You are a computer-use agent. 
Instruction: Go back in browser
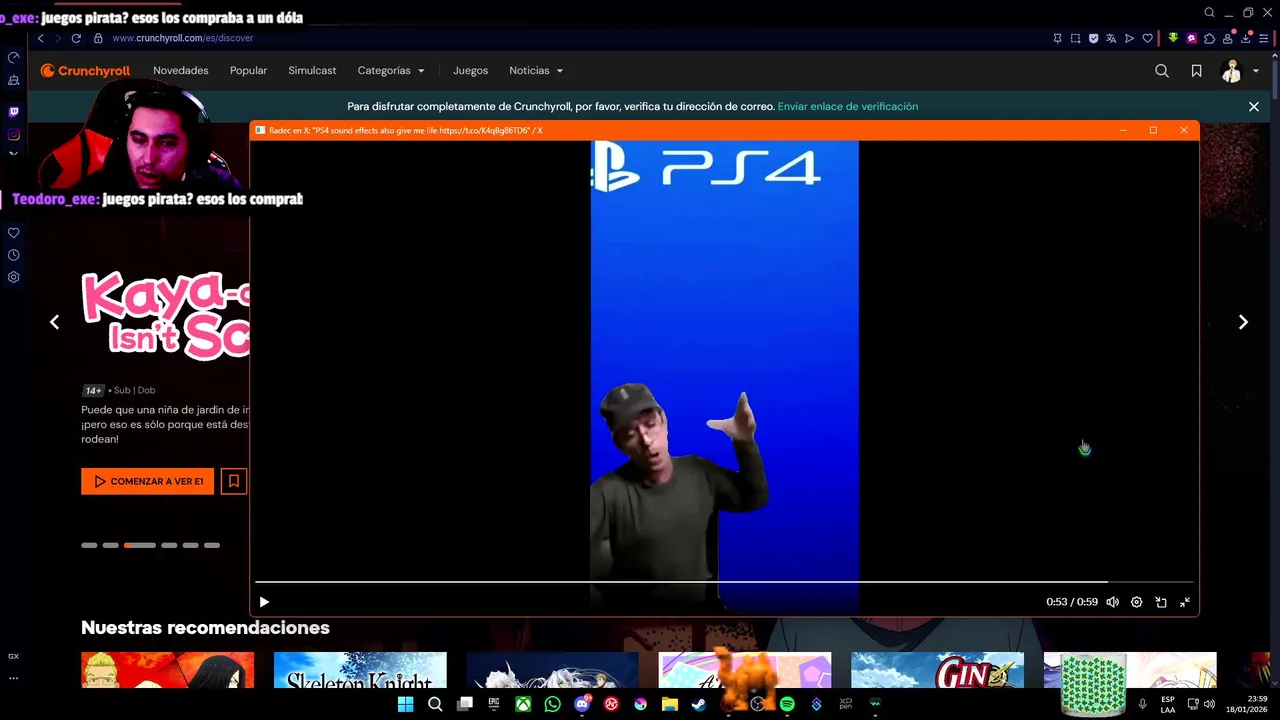40,38
